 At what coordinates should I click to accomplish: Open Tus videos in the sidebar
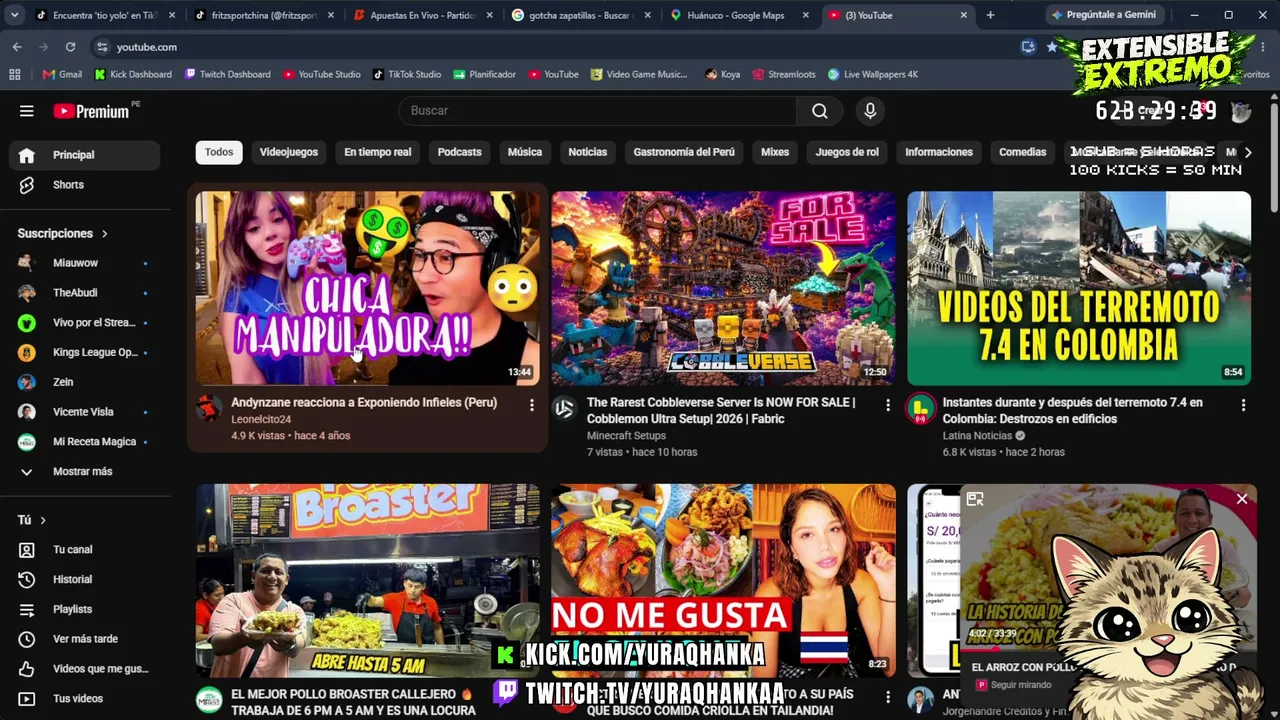(x=84, y=699)
